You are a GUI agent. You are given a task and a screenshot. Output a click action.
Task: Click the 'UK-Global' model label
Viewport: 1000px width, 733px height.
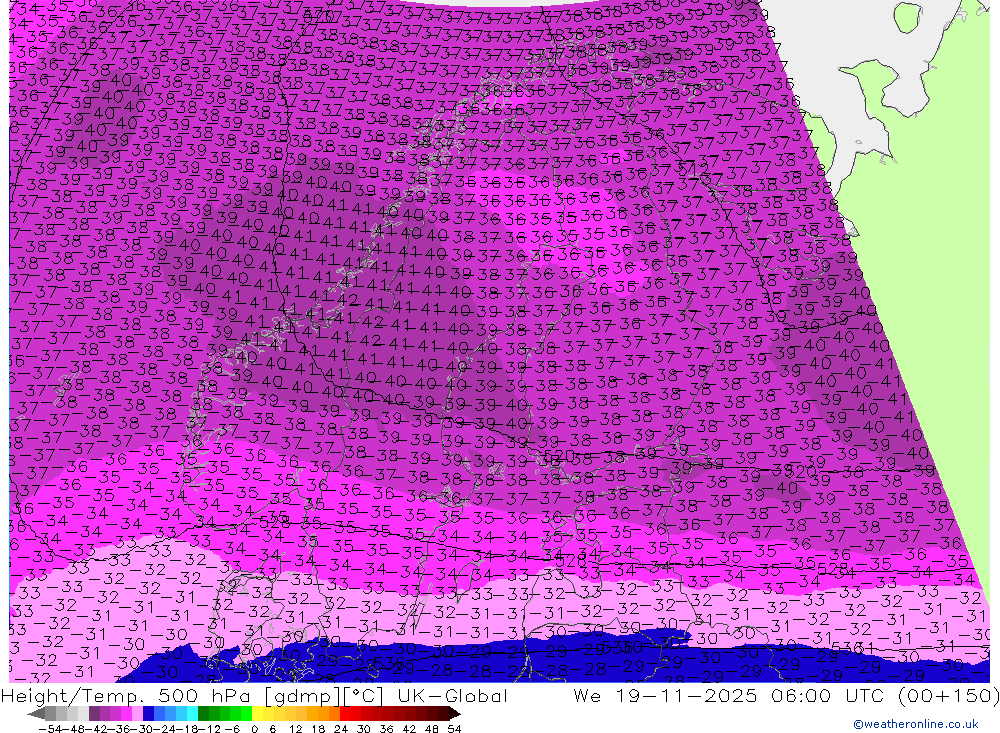click(x=452, y=695)
